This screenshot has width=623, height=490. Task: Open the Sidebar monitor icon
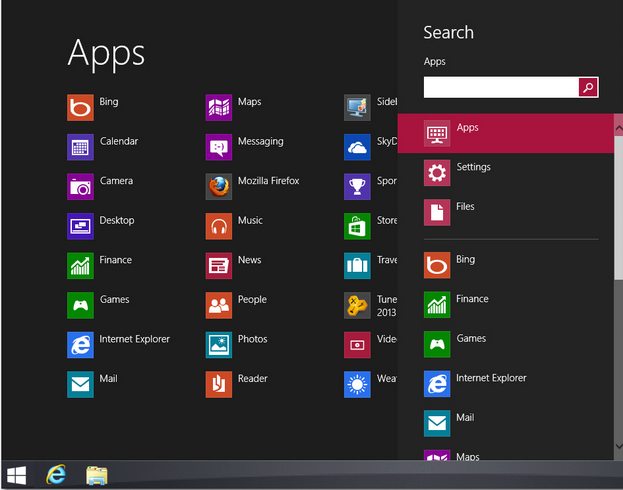click(x=357, y=107)
